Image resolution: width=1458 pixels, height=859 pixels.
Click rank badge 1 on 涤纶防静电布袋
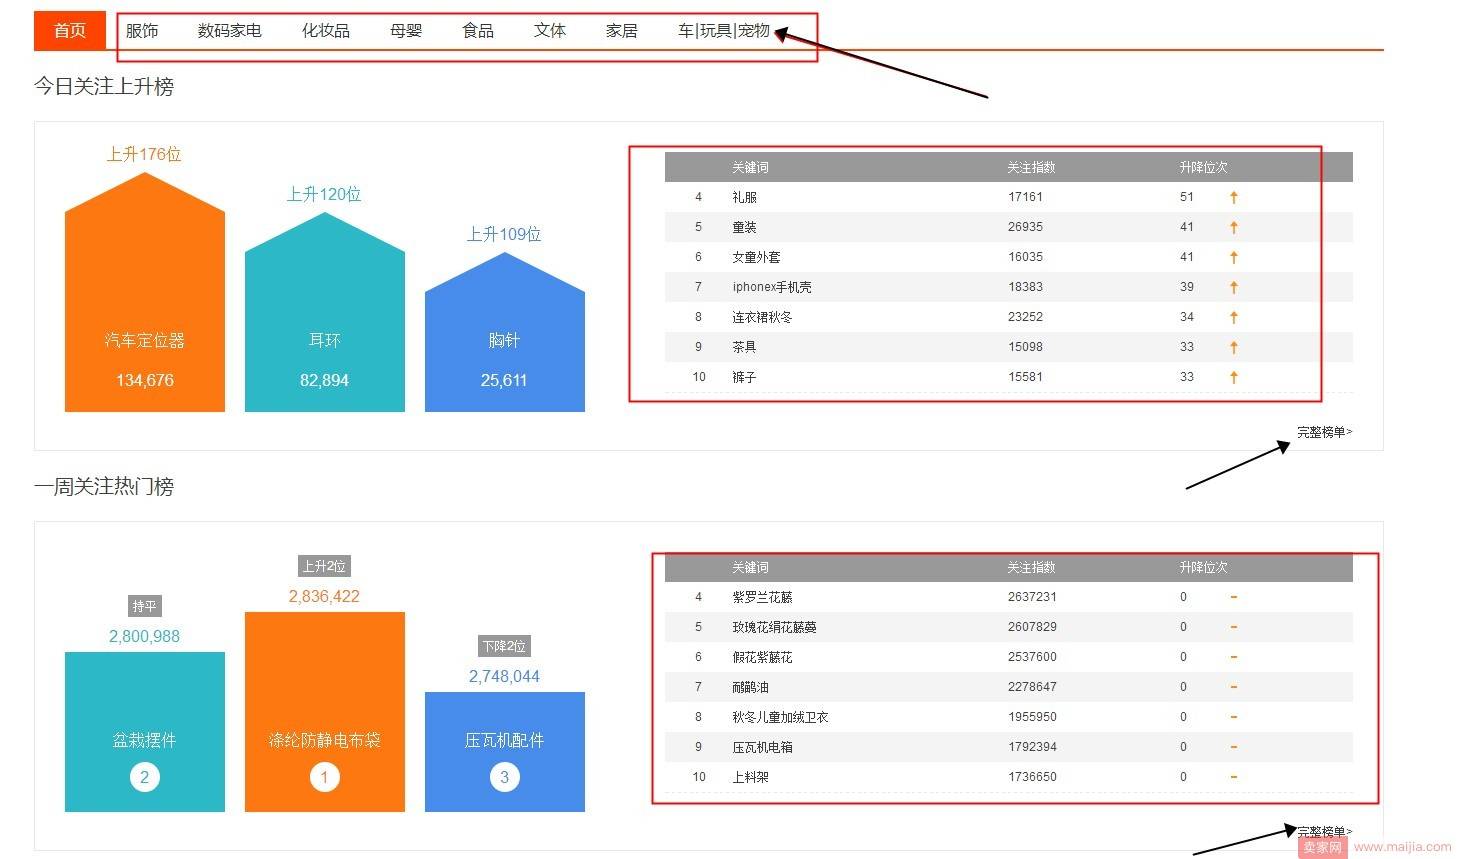click(325, 777)
